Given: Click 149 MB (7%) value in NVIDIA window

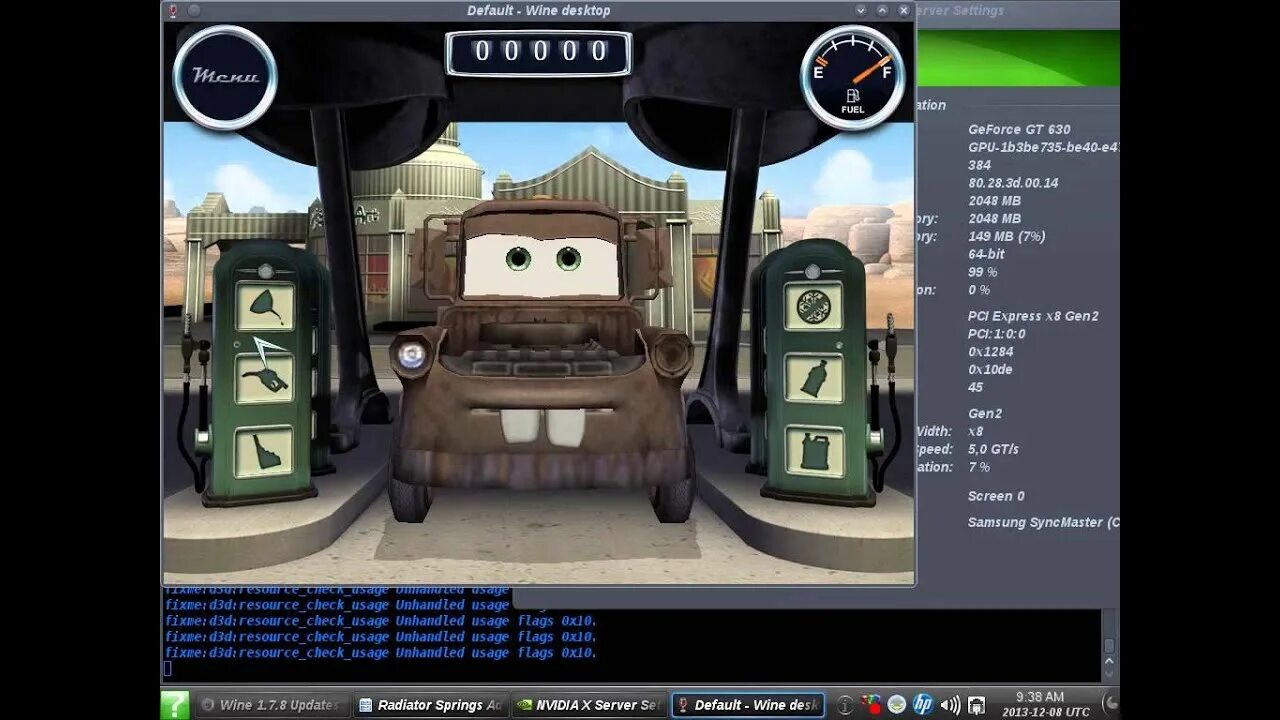Looking at the screenshot, I should (1006, 237).
